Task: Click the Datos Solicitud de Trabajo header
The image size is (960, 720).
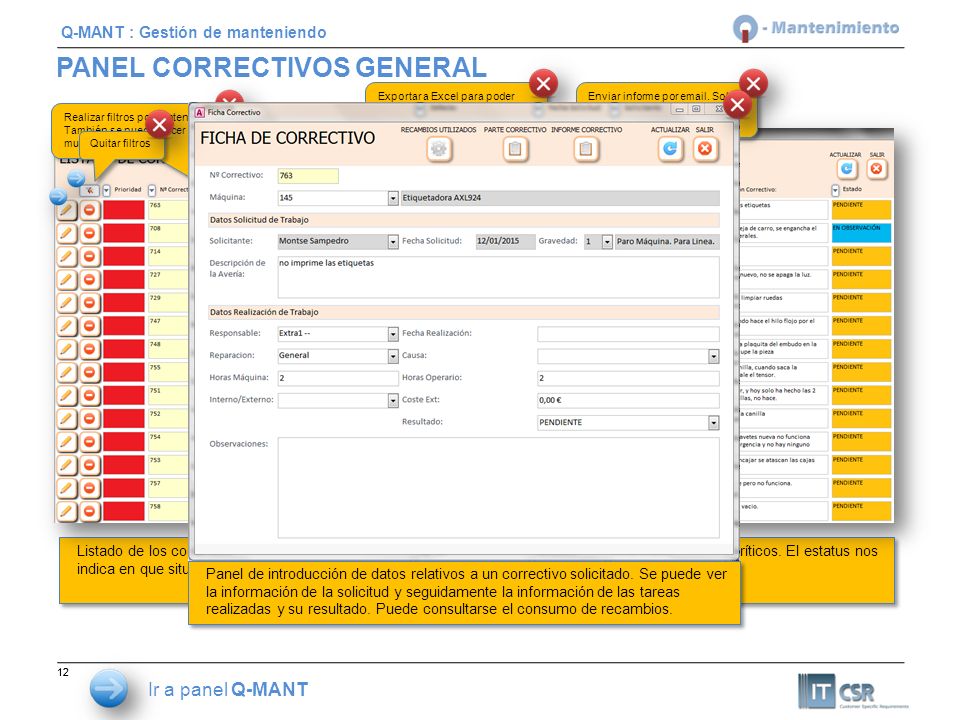Action: (x=463, y=220)
